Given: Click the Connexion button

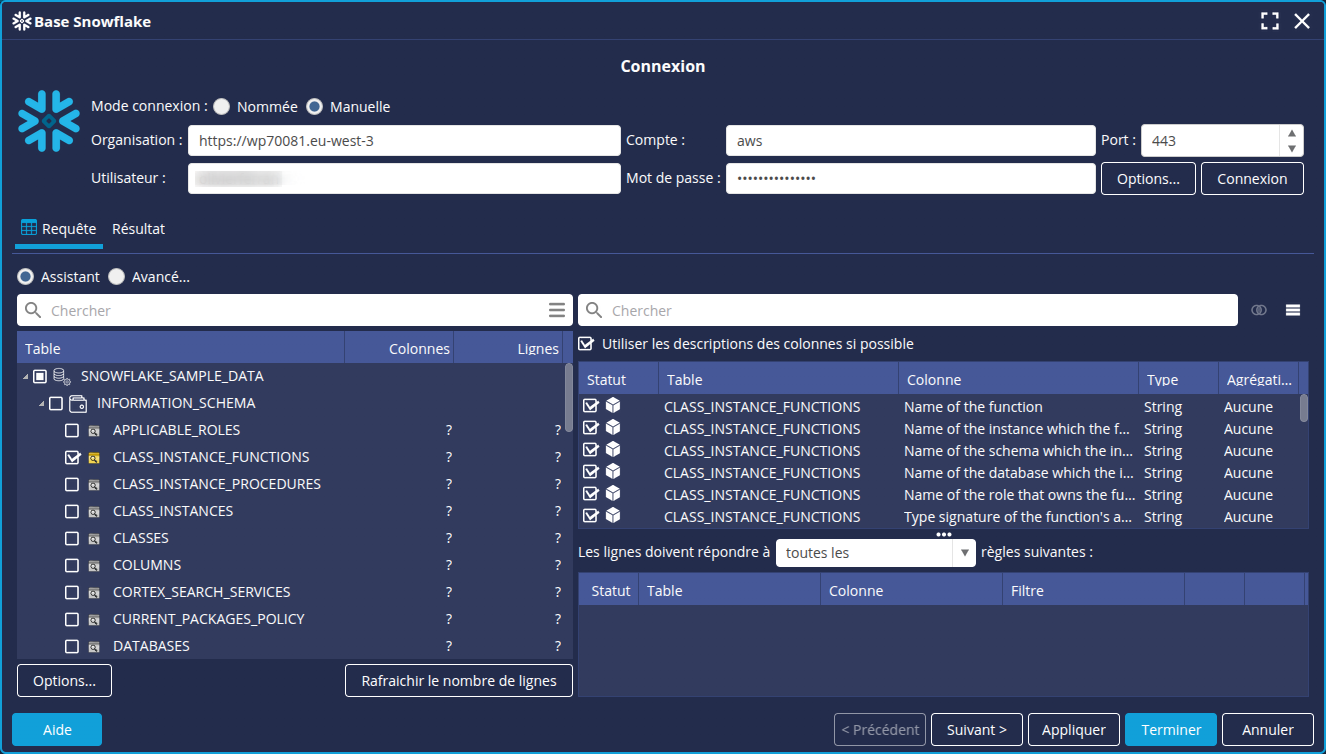Looking at the screenshot, I should coord(1252,179).
